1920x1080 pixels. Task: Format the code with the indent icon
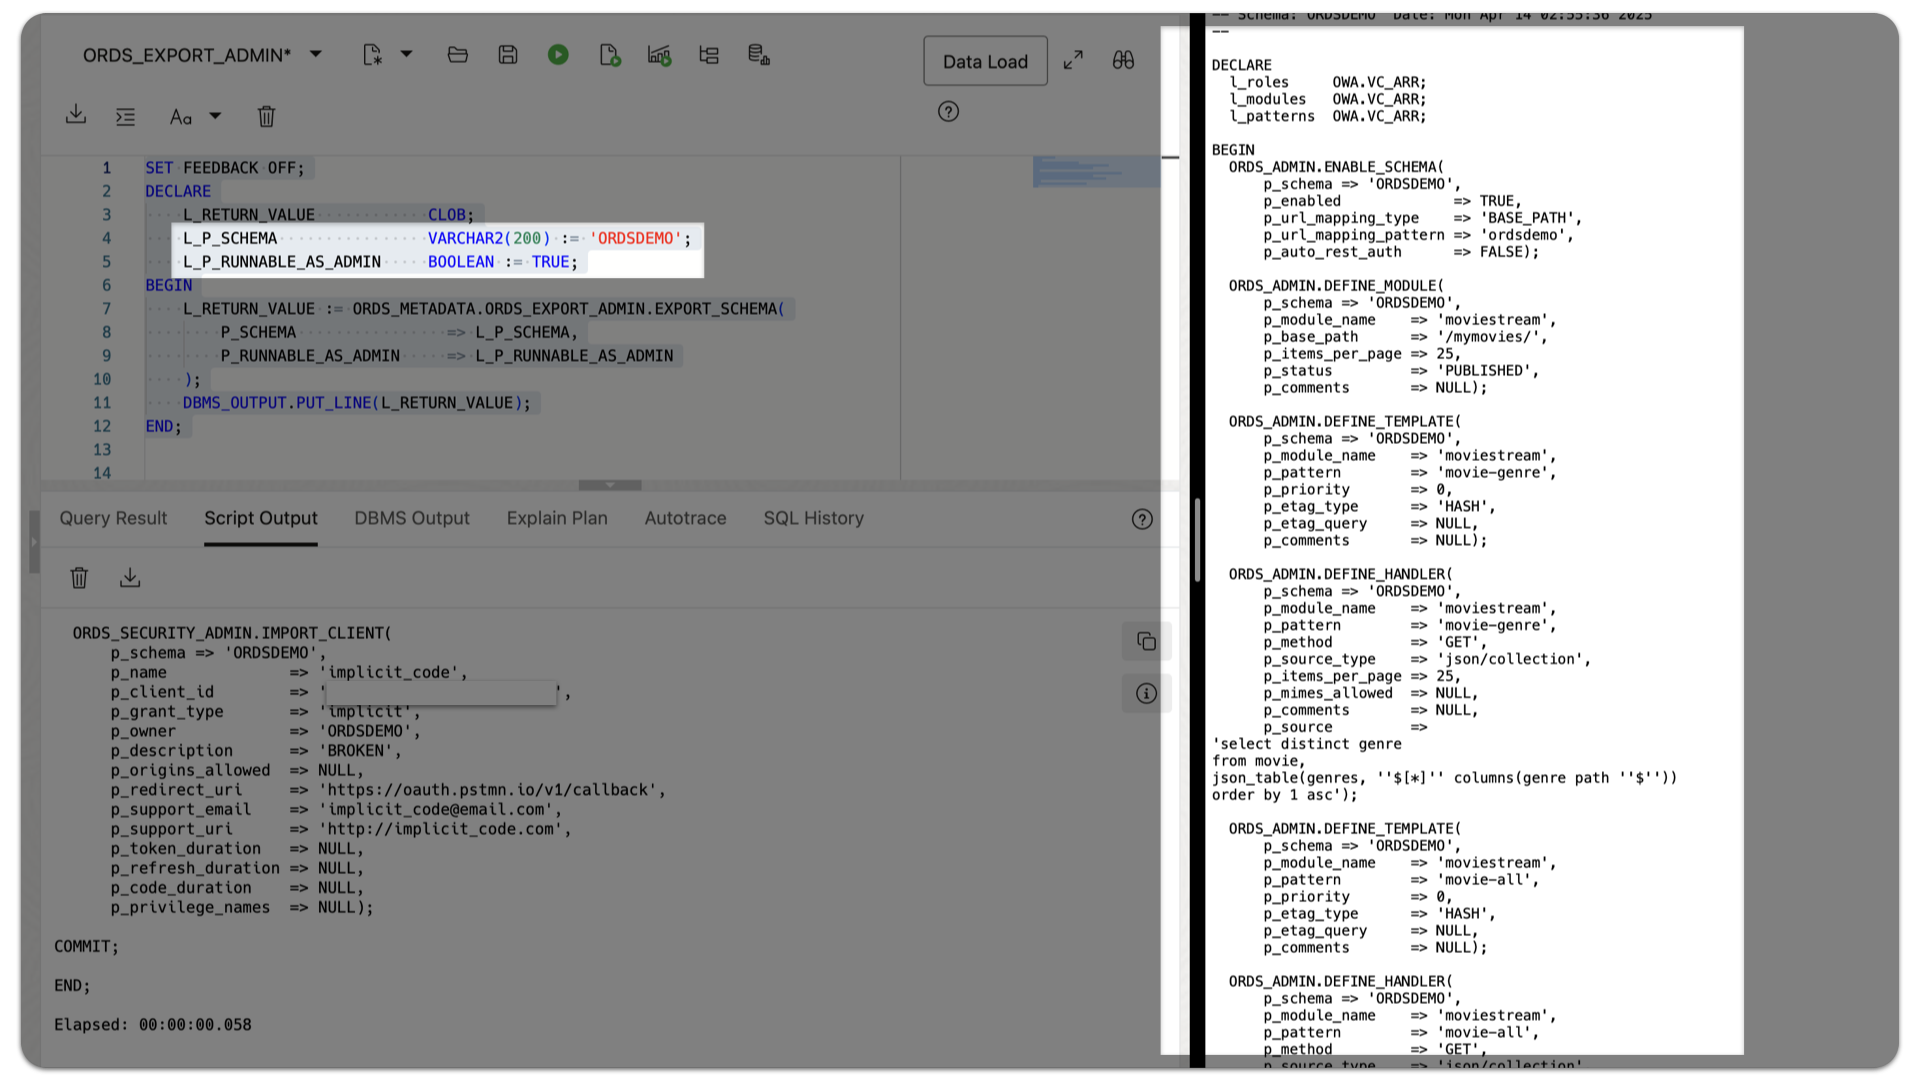(x=125, y=116)
